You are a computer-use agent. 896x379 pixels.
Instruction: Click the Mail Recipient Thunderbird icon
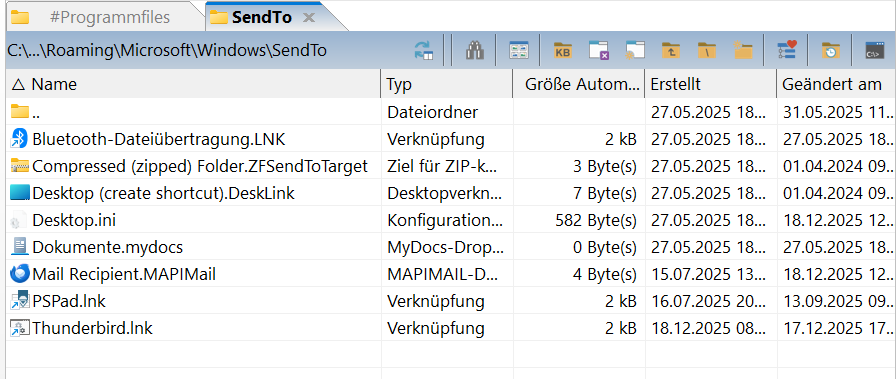point(20,274)
